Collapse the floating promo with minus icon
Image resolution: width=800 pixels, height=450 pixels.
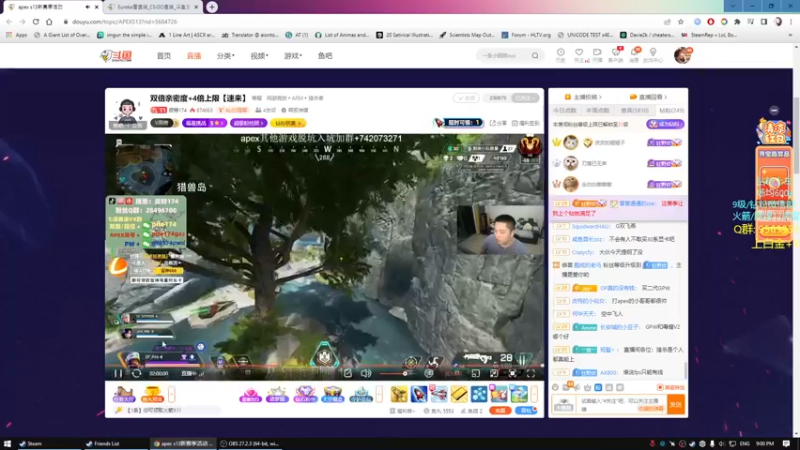click(x=774, y=110)
